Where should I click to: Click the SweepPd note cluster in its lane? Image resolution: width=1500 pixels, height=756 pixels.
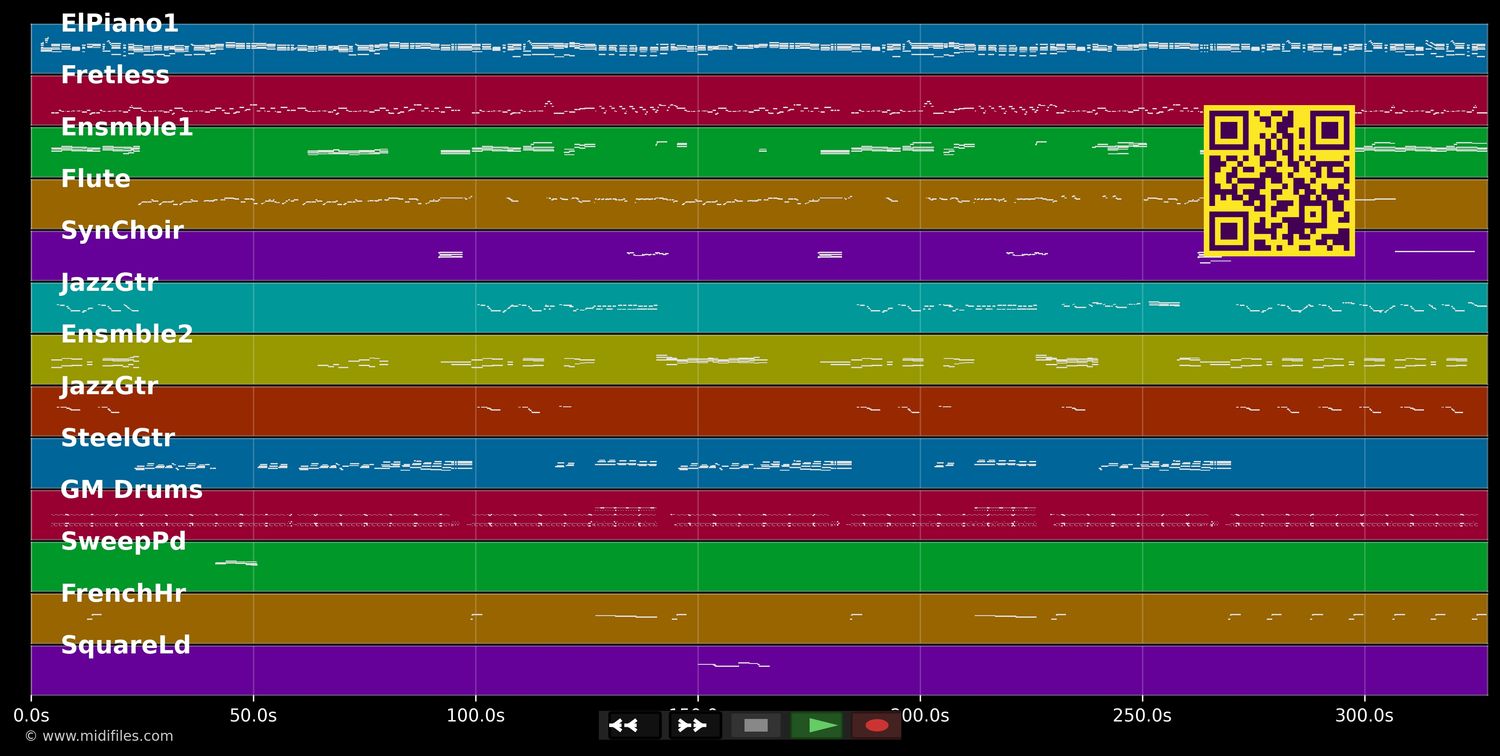[236, 563]
